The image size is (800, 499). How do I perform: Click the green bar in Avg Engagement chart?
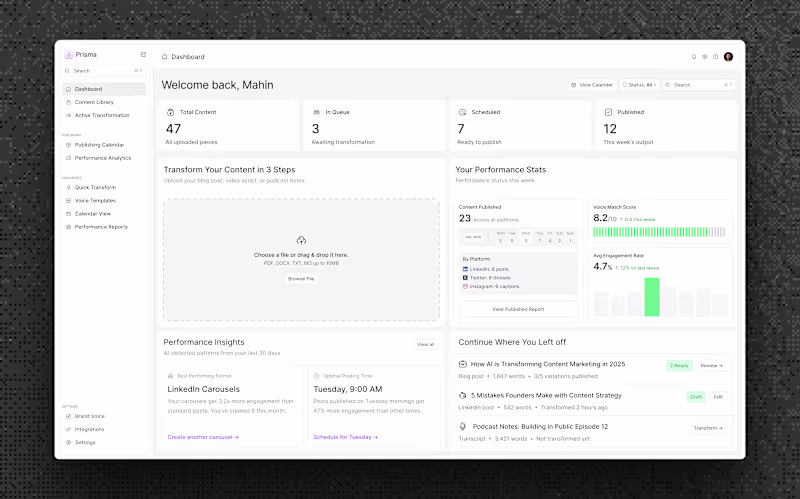point(652,297)
